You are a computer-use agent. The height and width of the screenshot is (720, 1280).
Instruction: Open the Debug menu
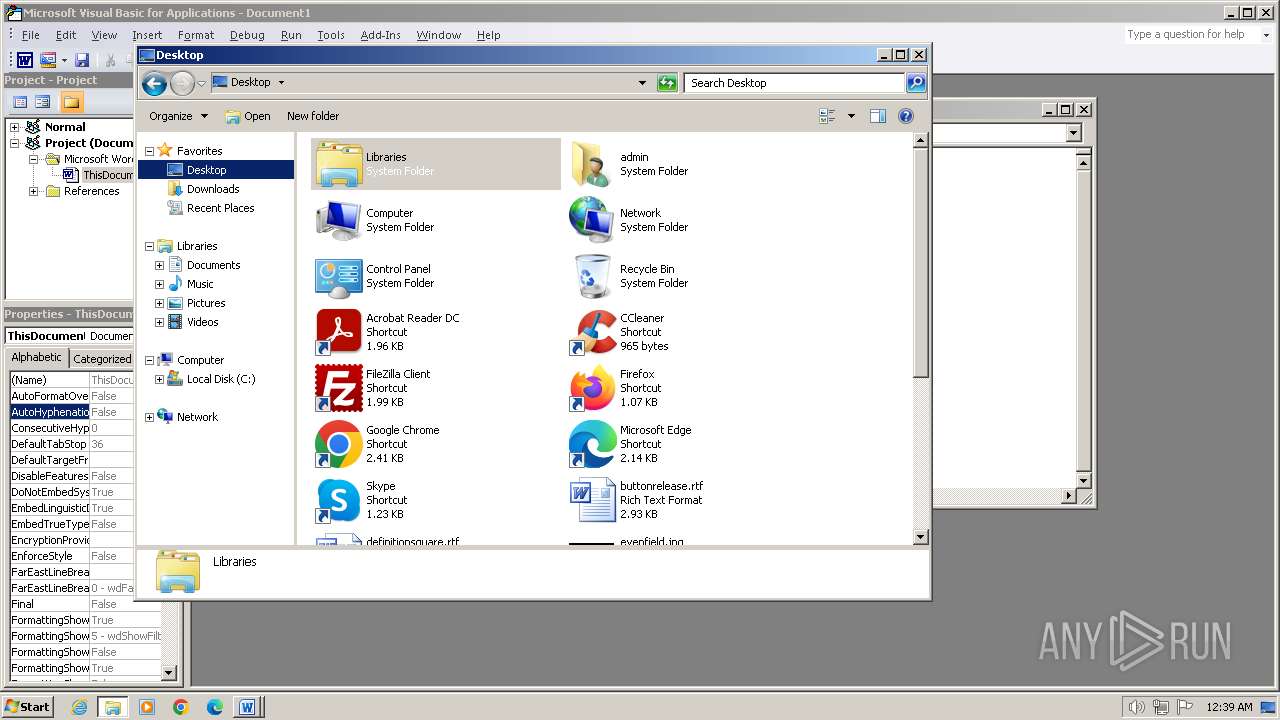coord(247,35)
